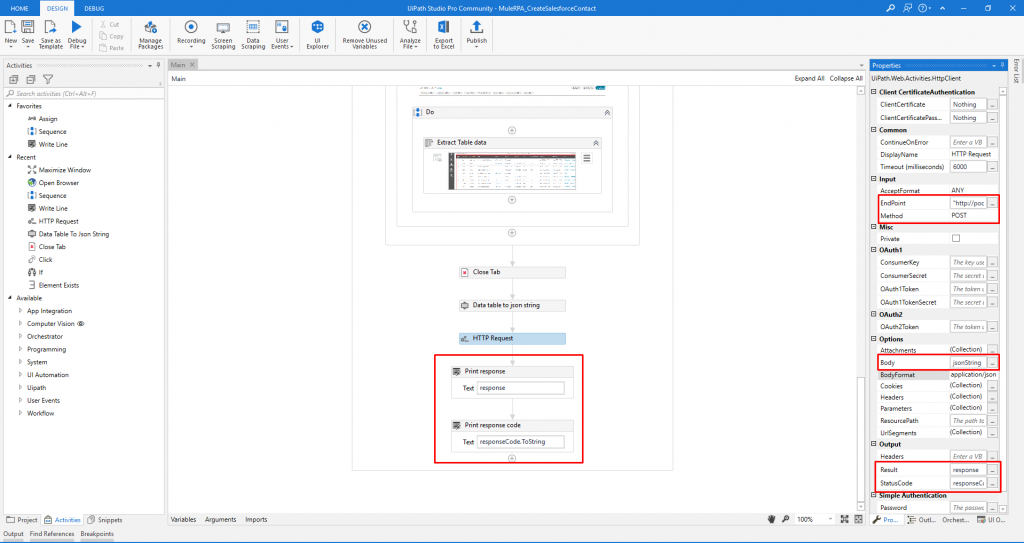Open the Error List side tab

[x=1016, y=71]
